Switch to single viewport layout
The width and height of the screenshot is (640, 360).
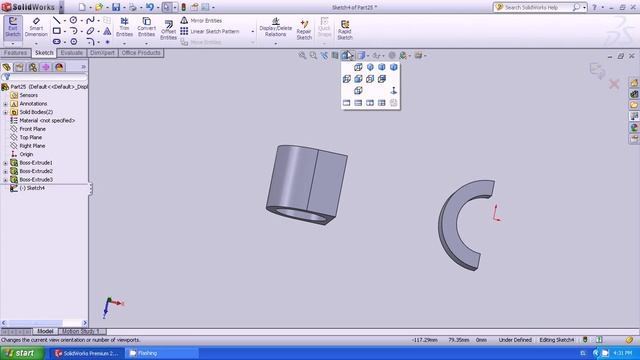(347, 103)
